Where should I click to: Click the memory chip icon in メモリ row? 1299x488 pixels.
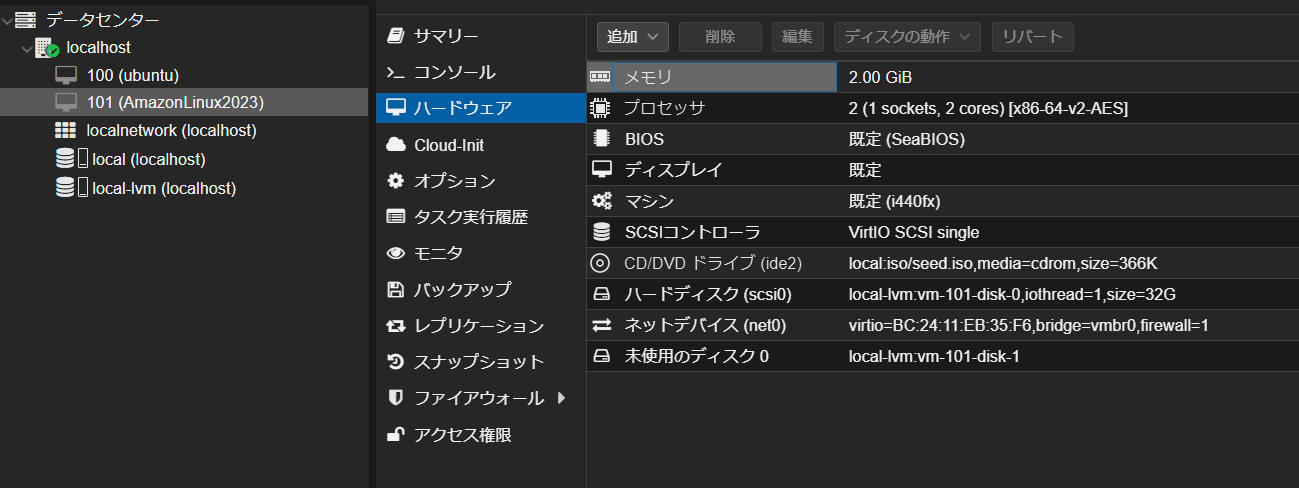coord(601,76)
